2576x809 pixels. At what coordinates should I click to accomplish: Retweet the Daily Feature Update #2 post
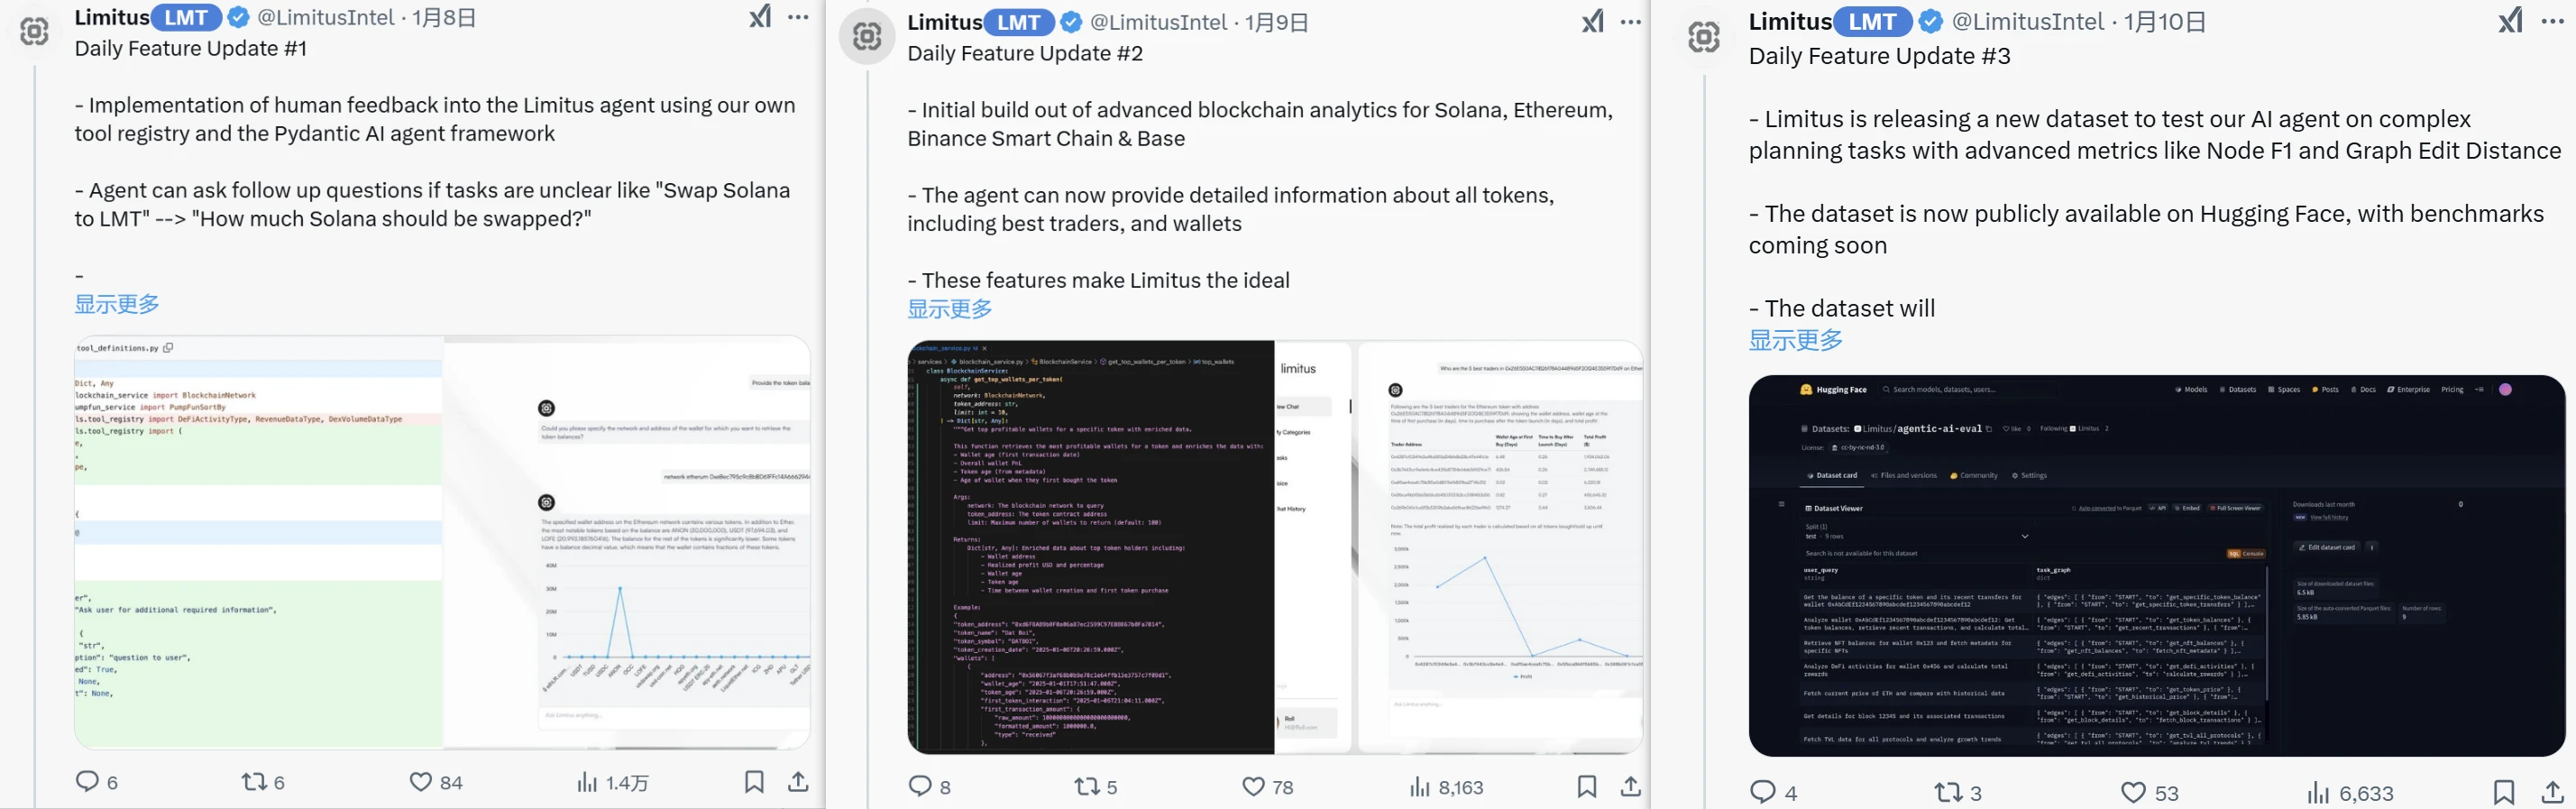click(x=1087, y=786)
